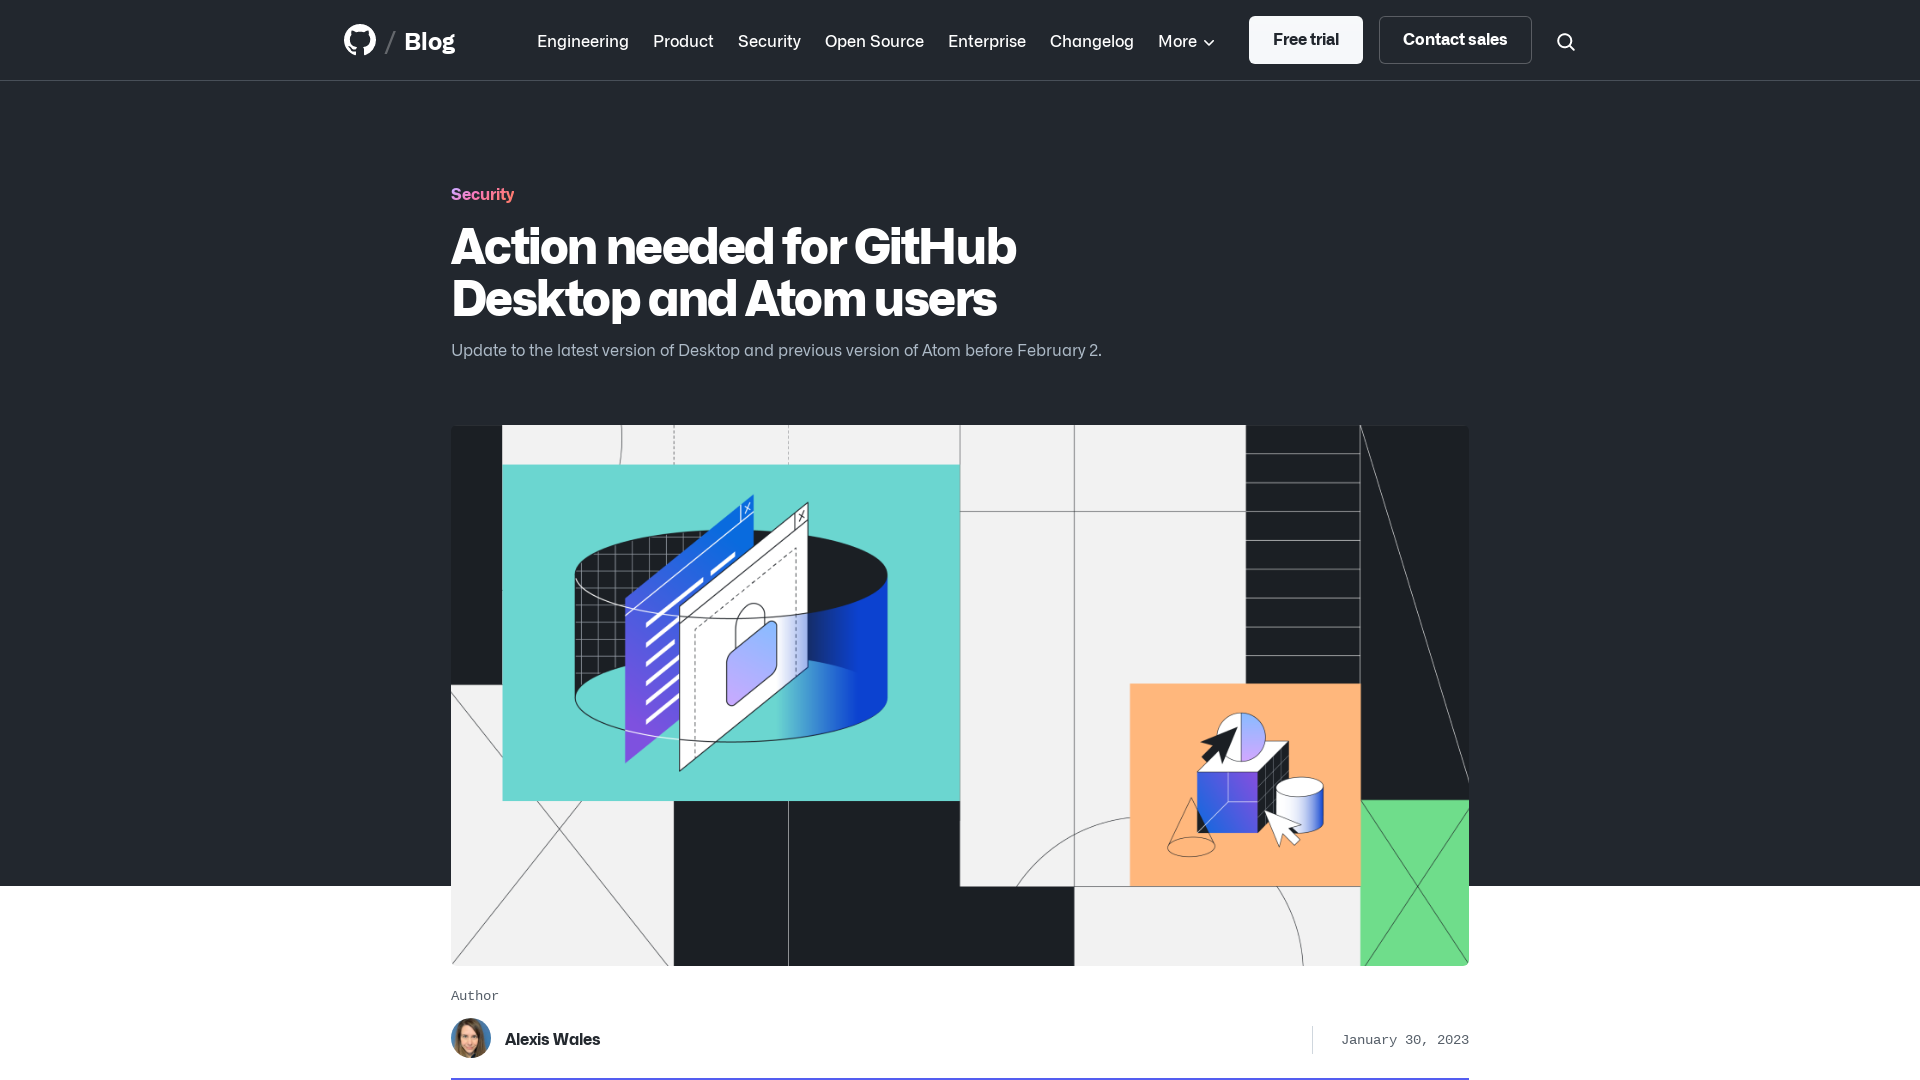Click the Free trial button
This screenshot has height=1080, width=1920.
[1305, 40]
